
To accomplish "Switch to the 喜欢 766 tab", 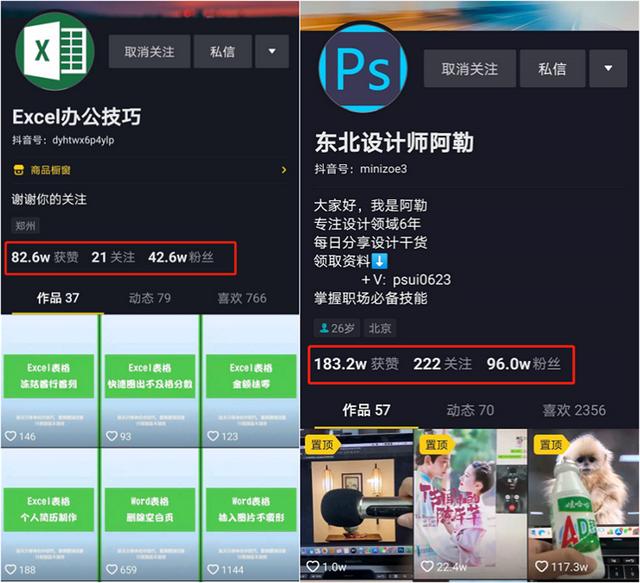I will pyautogui.click(x=242, y=298).
